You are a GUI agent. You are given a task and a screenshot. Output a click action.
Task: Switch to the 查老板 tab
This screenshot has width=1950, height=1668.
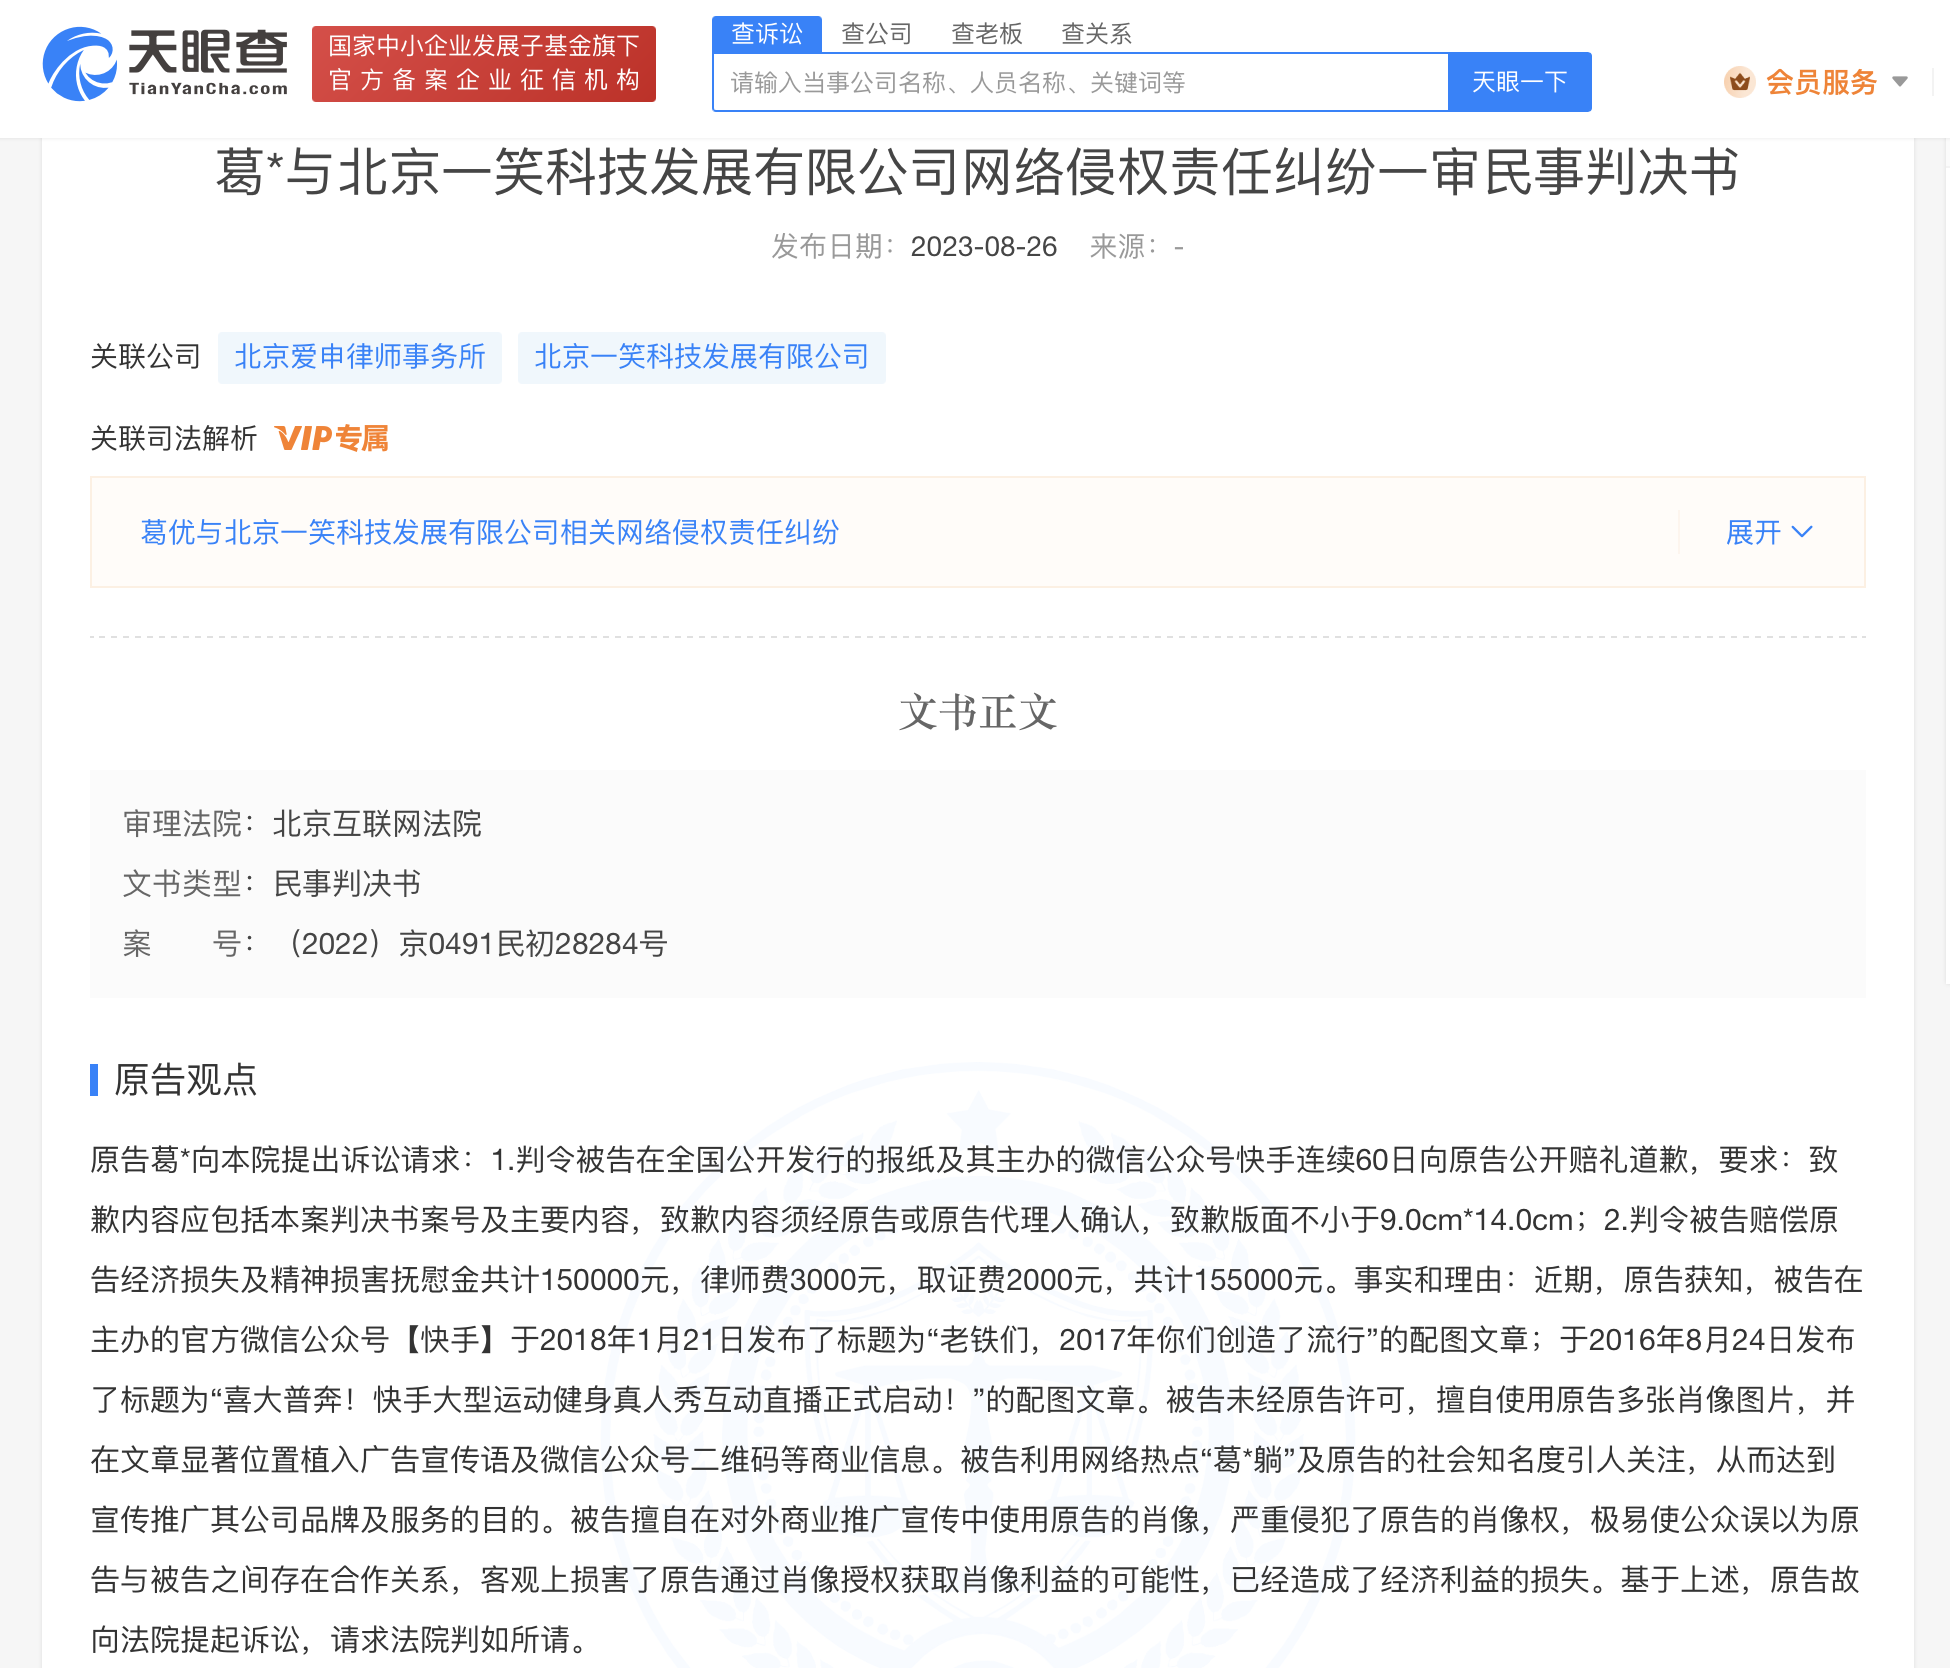(987, 34)
